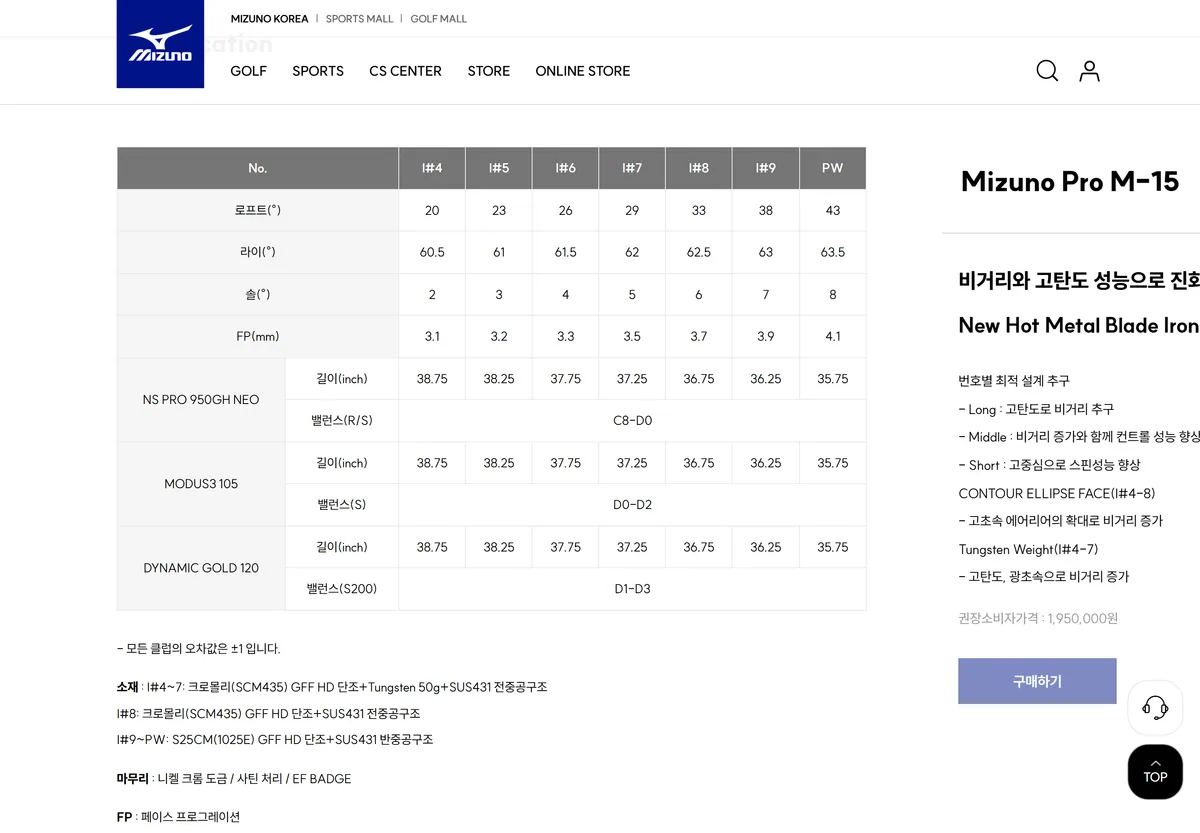Click the 라이(°) row label

[x=258, y=252]
